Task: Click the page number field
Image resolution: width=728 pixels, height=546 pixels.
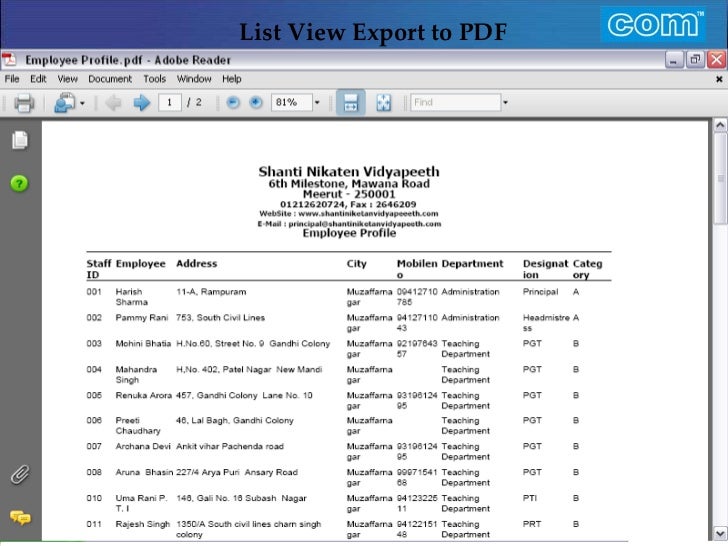Action: pos(169,102)
